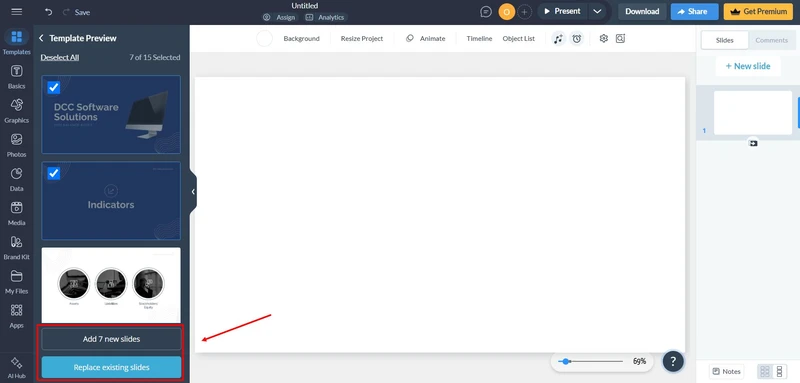The width and height of the screenshot is (800, 383).
Task: Open the Basics sidebar panel
Action: (x=16, y=77)
